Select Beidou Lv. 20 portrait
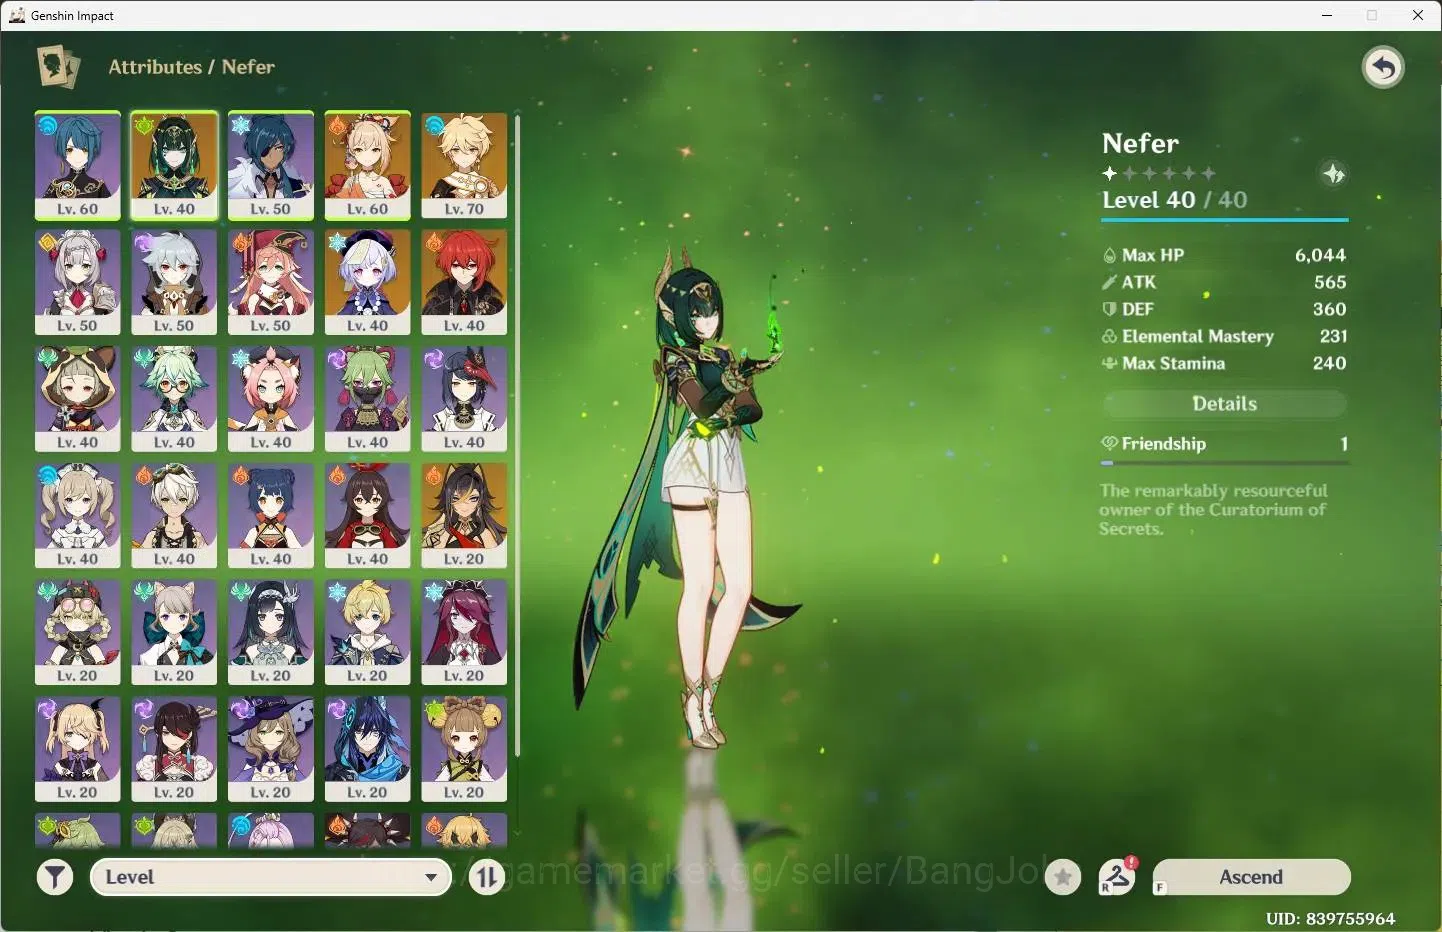The image size is (1442, 932). (x=174, y=749)
